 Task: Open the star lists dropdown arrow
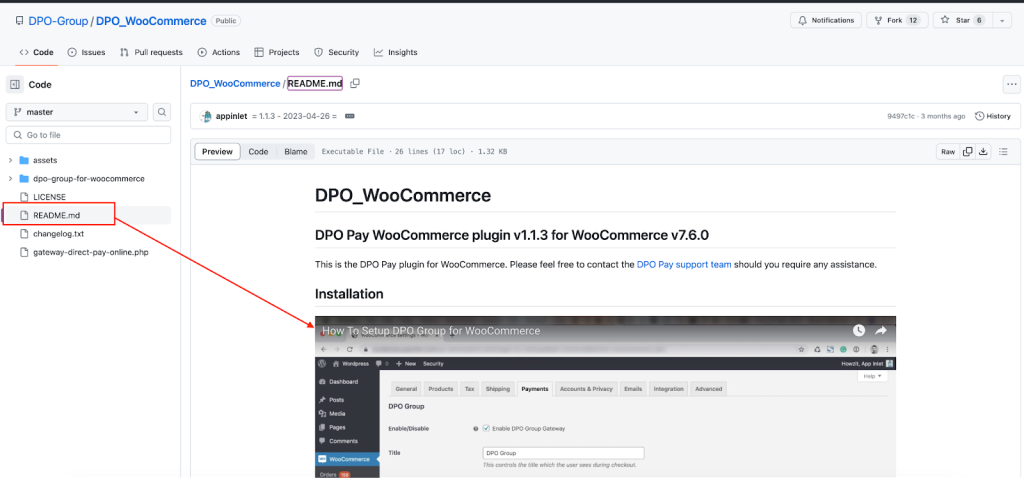(1002, 21)
